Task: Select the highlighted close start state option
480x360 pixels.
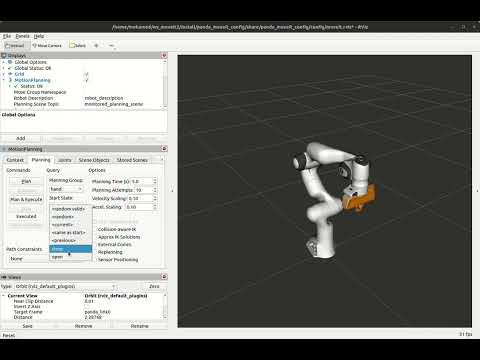Action: 70,249
